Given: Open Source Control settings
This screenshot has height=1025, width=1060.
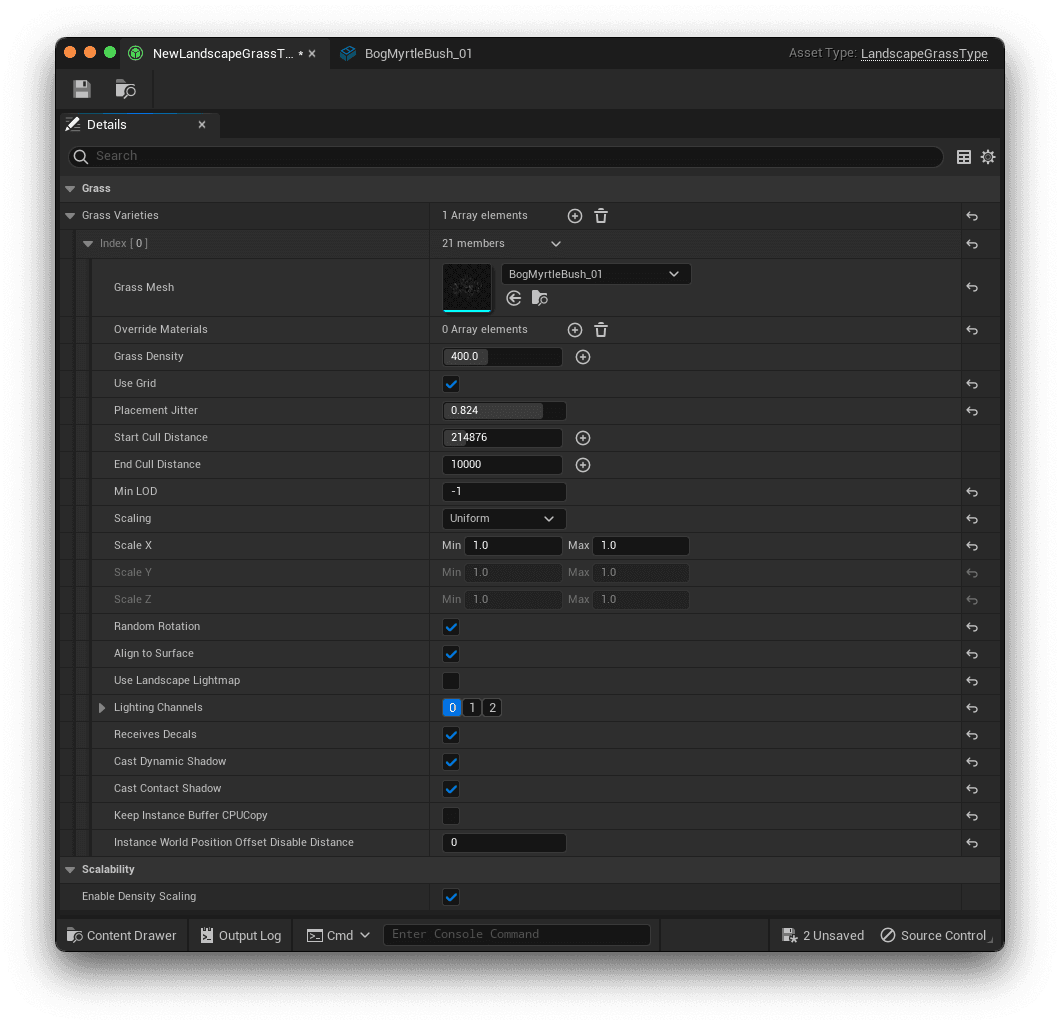Looking at the screenshot, I should (x=934, y=934).
